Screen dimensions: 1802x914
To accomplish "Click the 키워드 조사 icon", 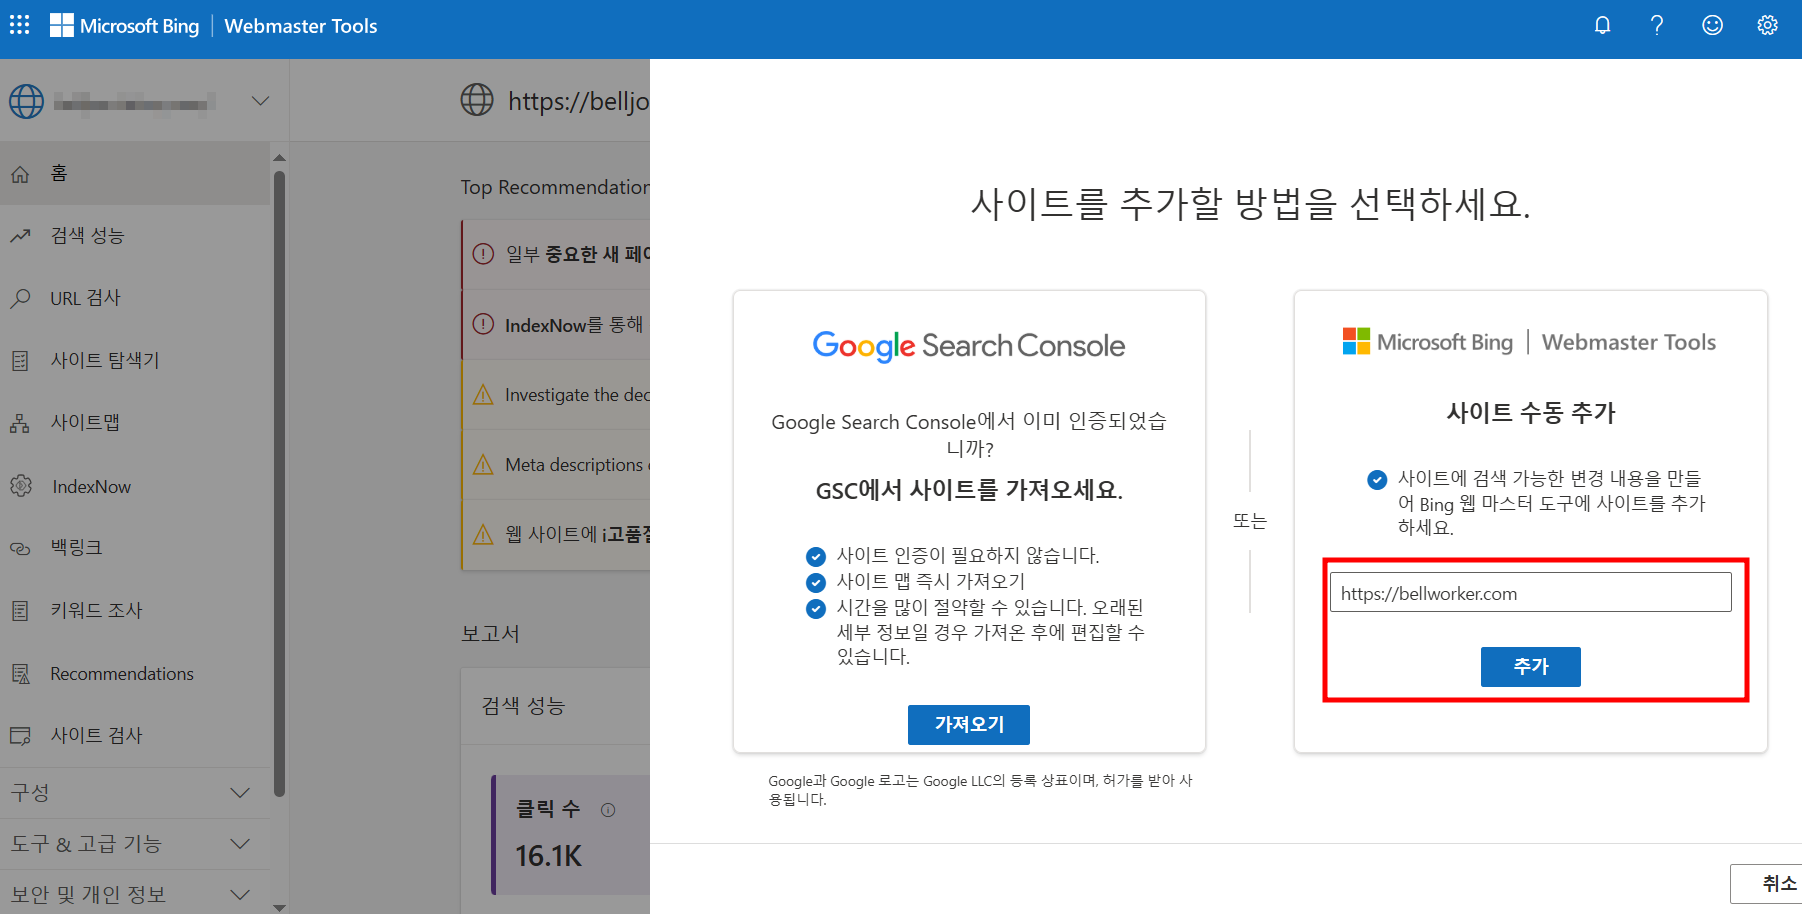I will [x=20, y=610].
